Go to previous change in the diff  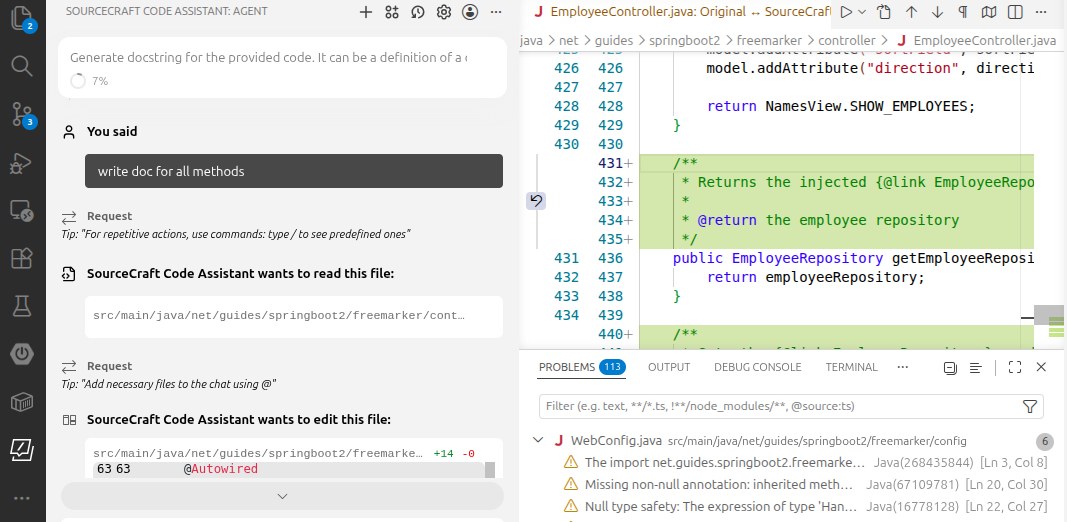point(911,12)
